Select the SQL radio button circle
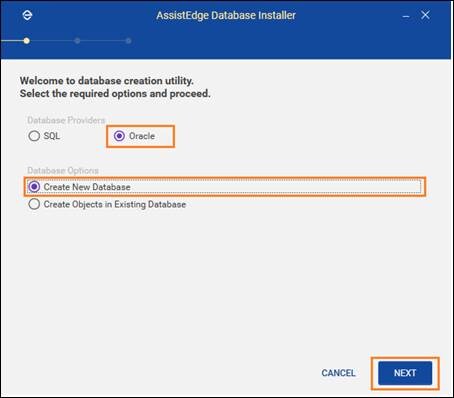The width and height of the screenshot is (454, 398). [34, 136]
